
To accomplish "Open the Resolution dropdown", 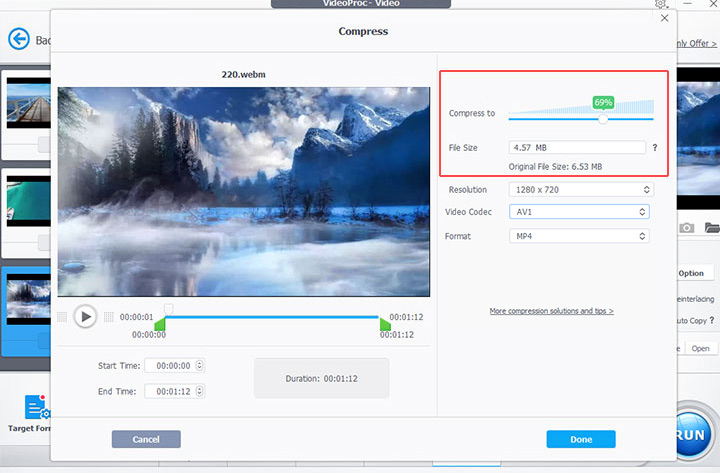I will pyautogui.click(x=581, y=190).
